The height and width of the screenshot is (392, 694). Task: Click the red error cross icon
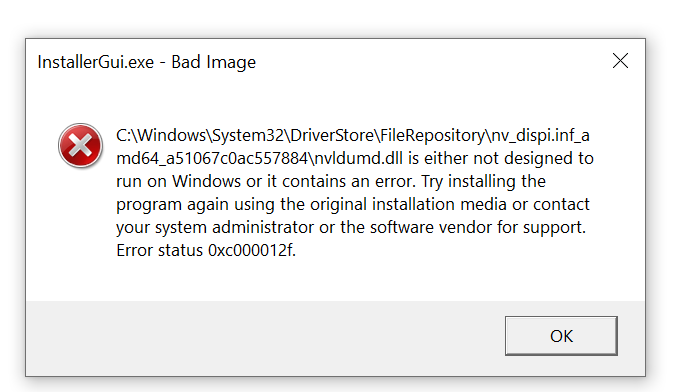coord(81,146)
